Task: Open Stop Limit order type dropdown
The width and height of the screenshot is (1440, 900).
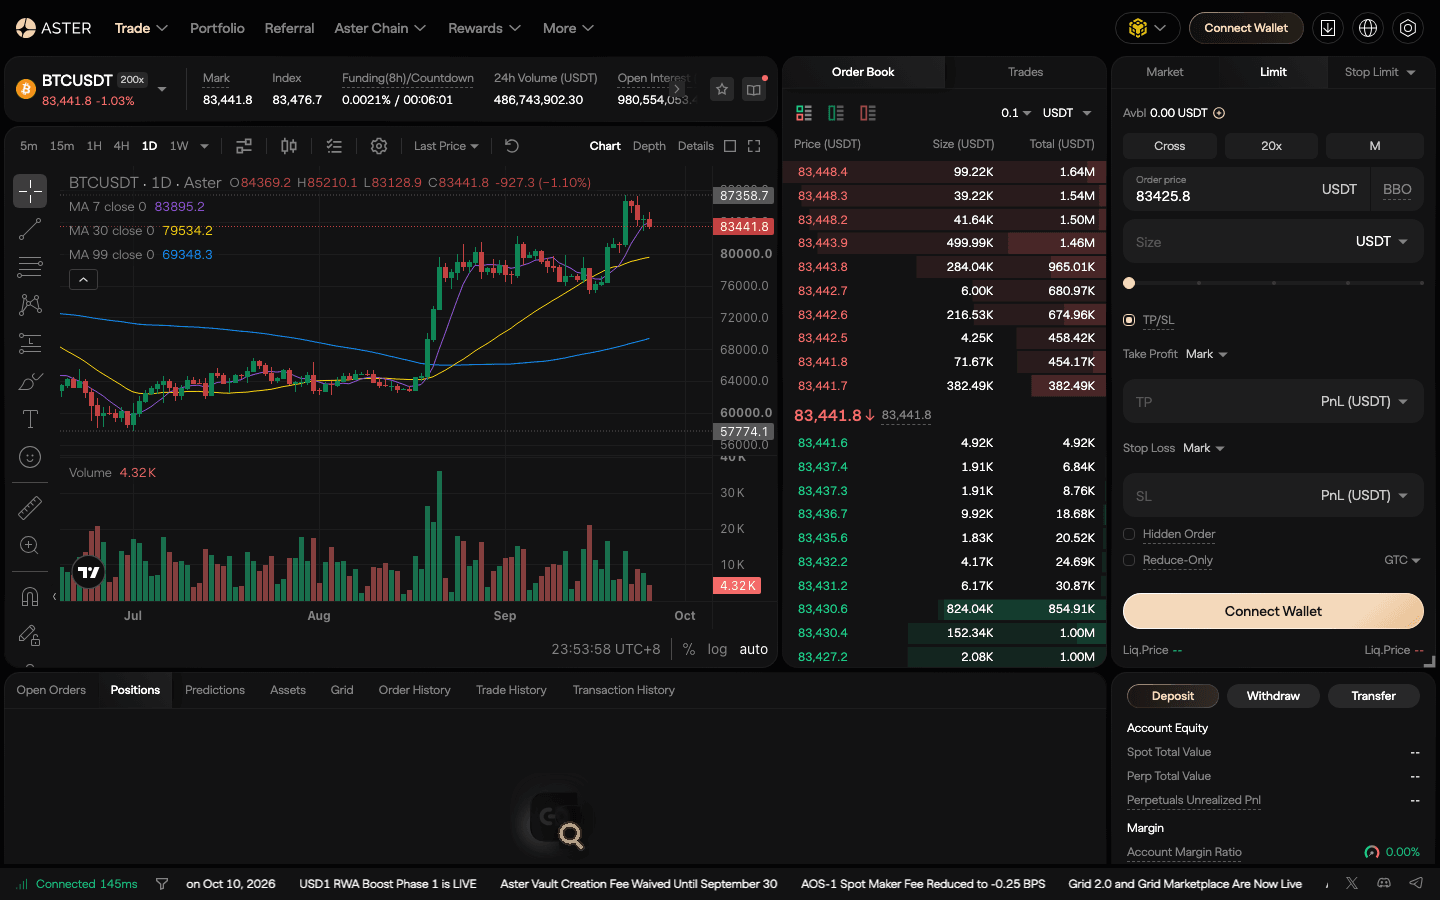Action: 1380,72
